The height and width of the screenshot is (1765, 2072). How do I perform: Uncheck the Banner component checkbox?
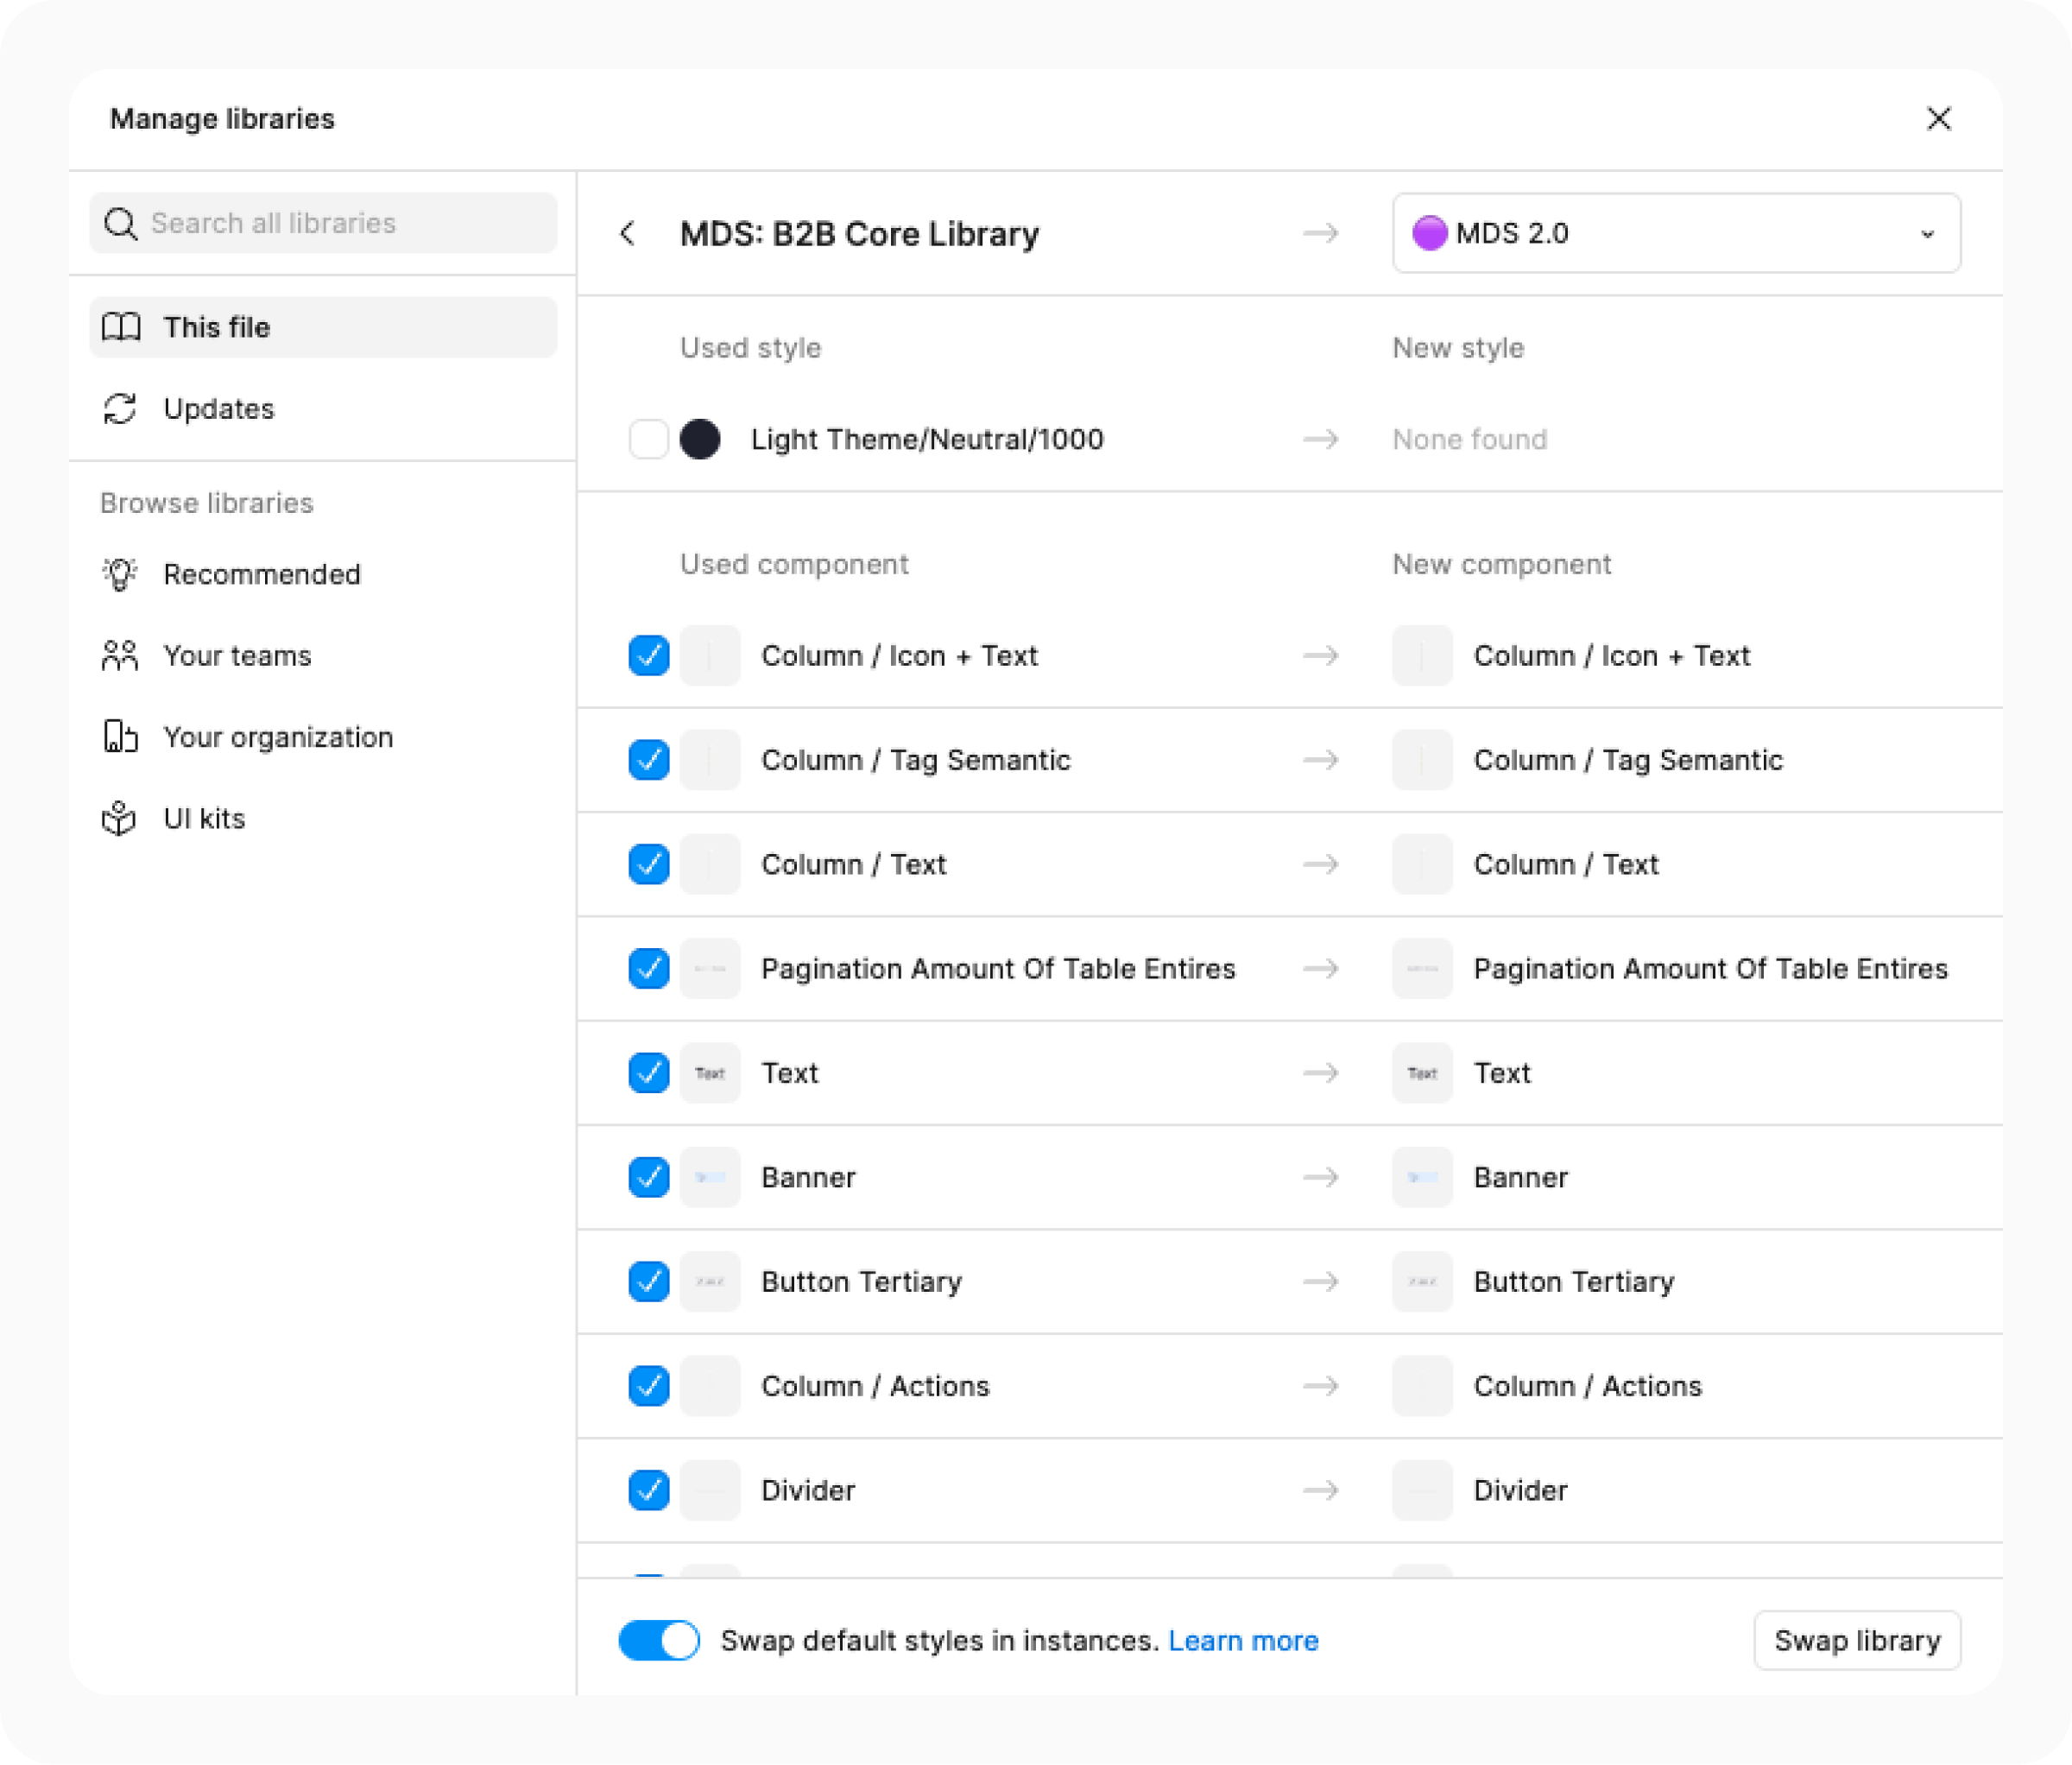tap(649, 1177)
